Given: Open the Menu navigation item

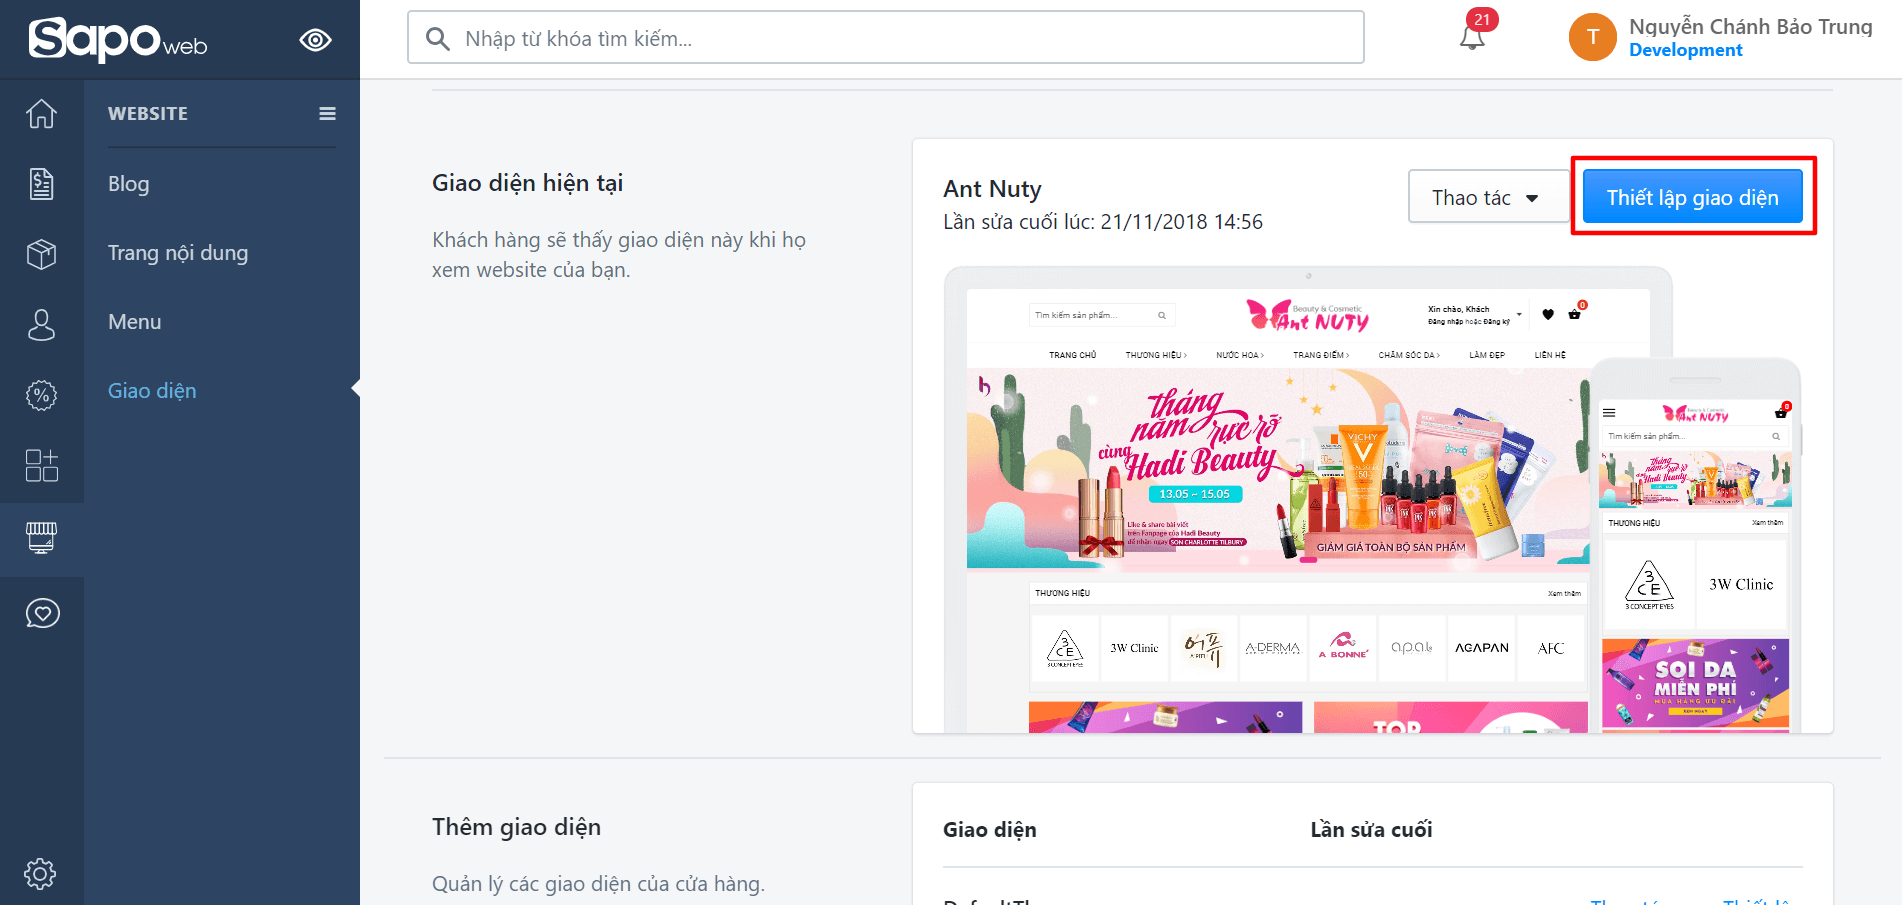Looking at the screenshot, I should coord(135,322).
